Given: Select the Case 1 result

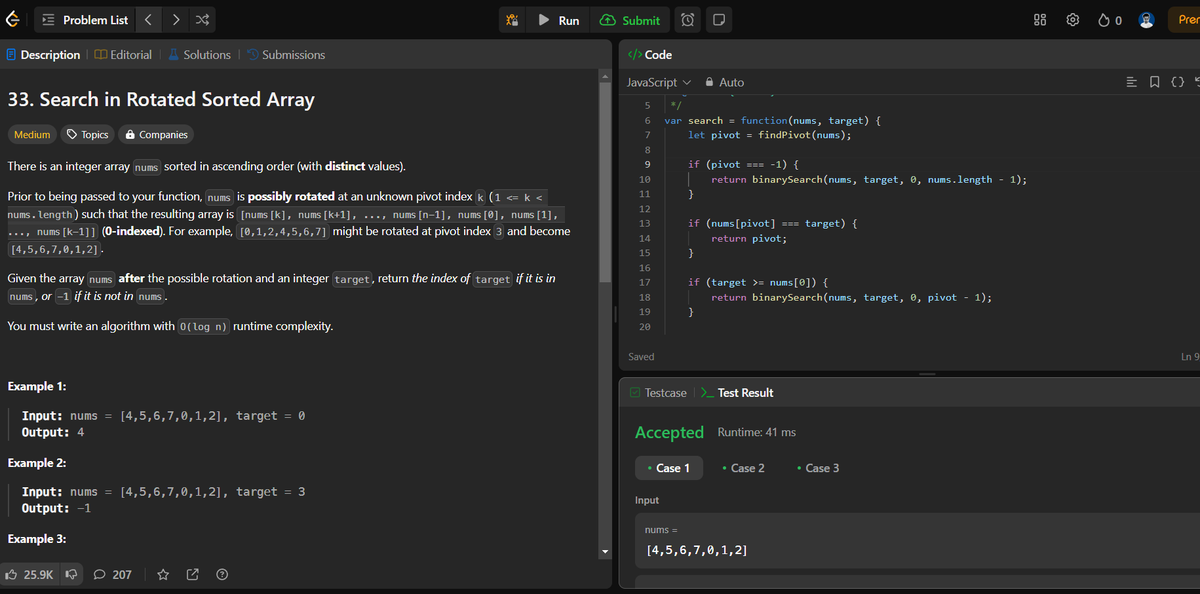Looking at the screenshot, I should [x=669, y=468].
